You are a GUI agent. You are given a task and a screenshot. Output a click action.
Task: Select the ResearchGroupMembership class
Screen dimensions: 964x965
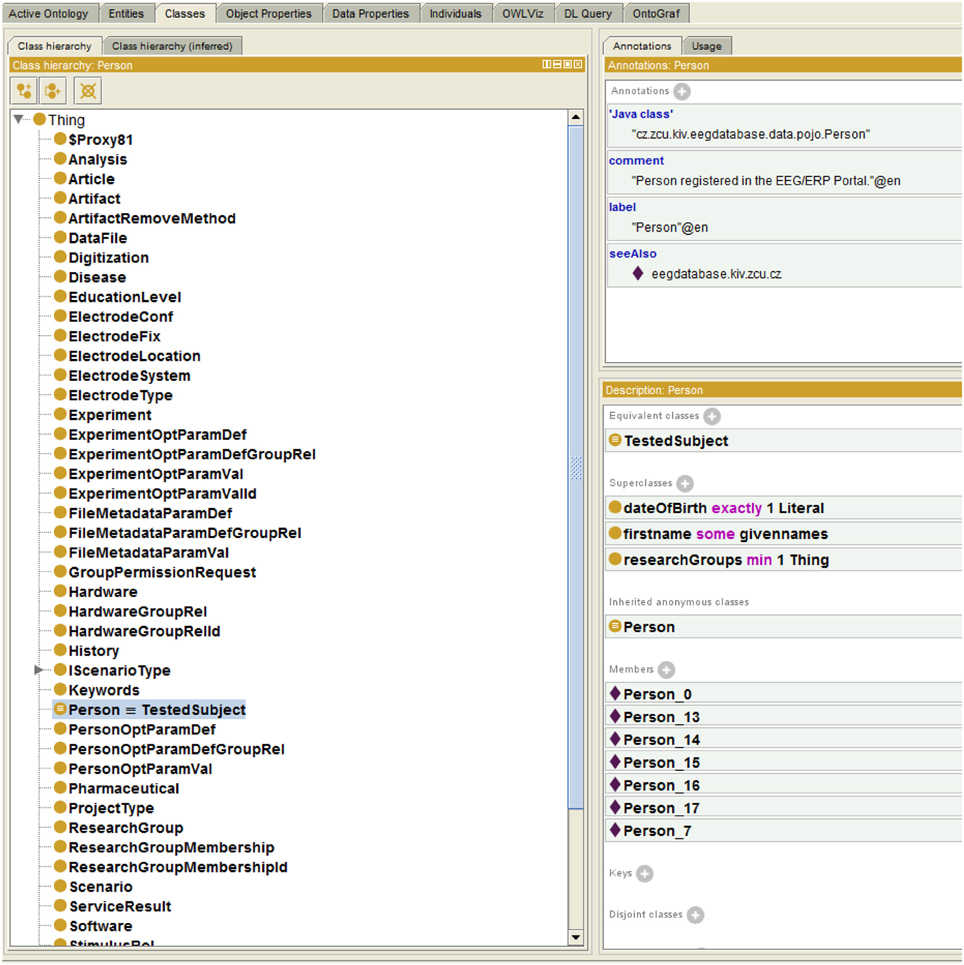[171, 847]
